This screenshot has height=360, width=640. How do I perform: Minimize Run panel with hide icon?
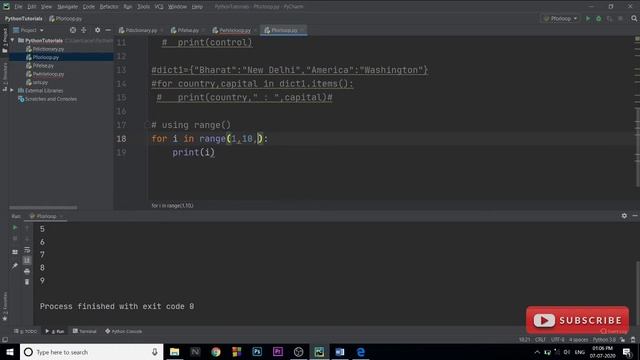635,216
